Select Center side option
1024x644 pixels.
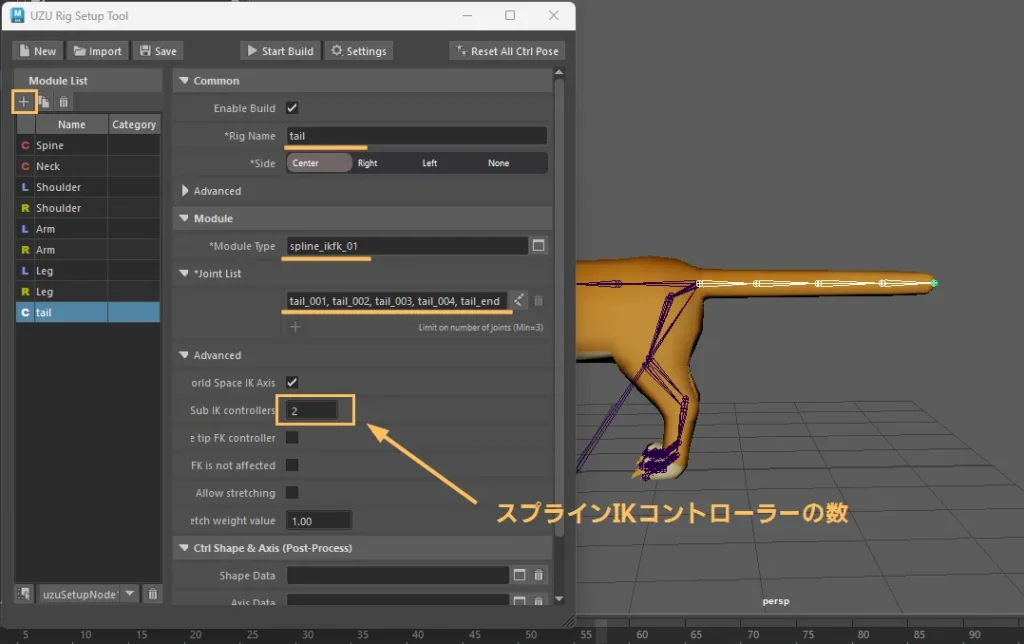319,163
